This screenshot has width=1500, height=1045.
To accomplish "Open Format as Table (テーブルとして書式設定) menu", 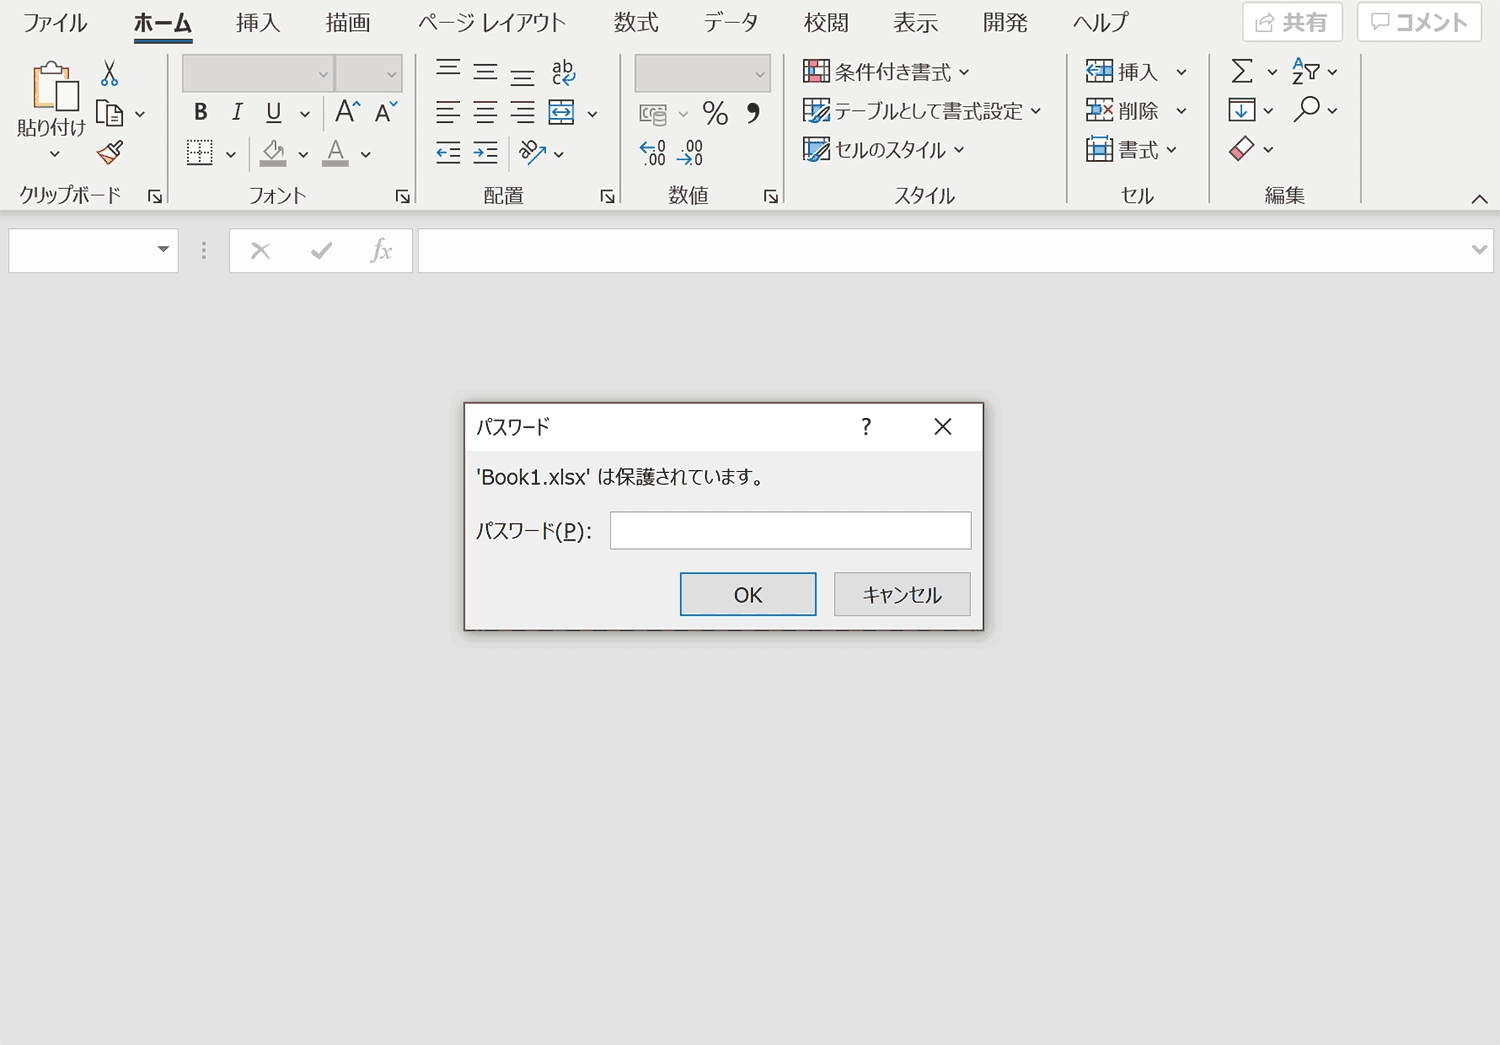I will click(x=922, y=111).
